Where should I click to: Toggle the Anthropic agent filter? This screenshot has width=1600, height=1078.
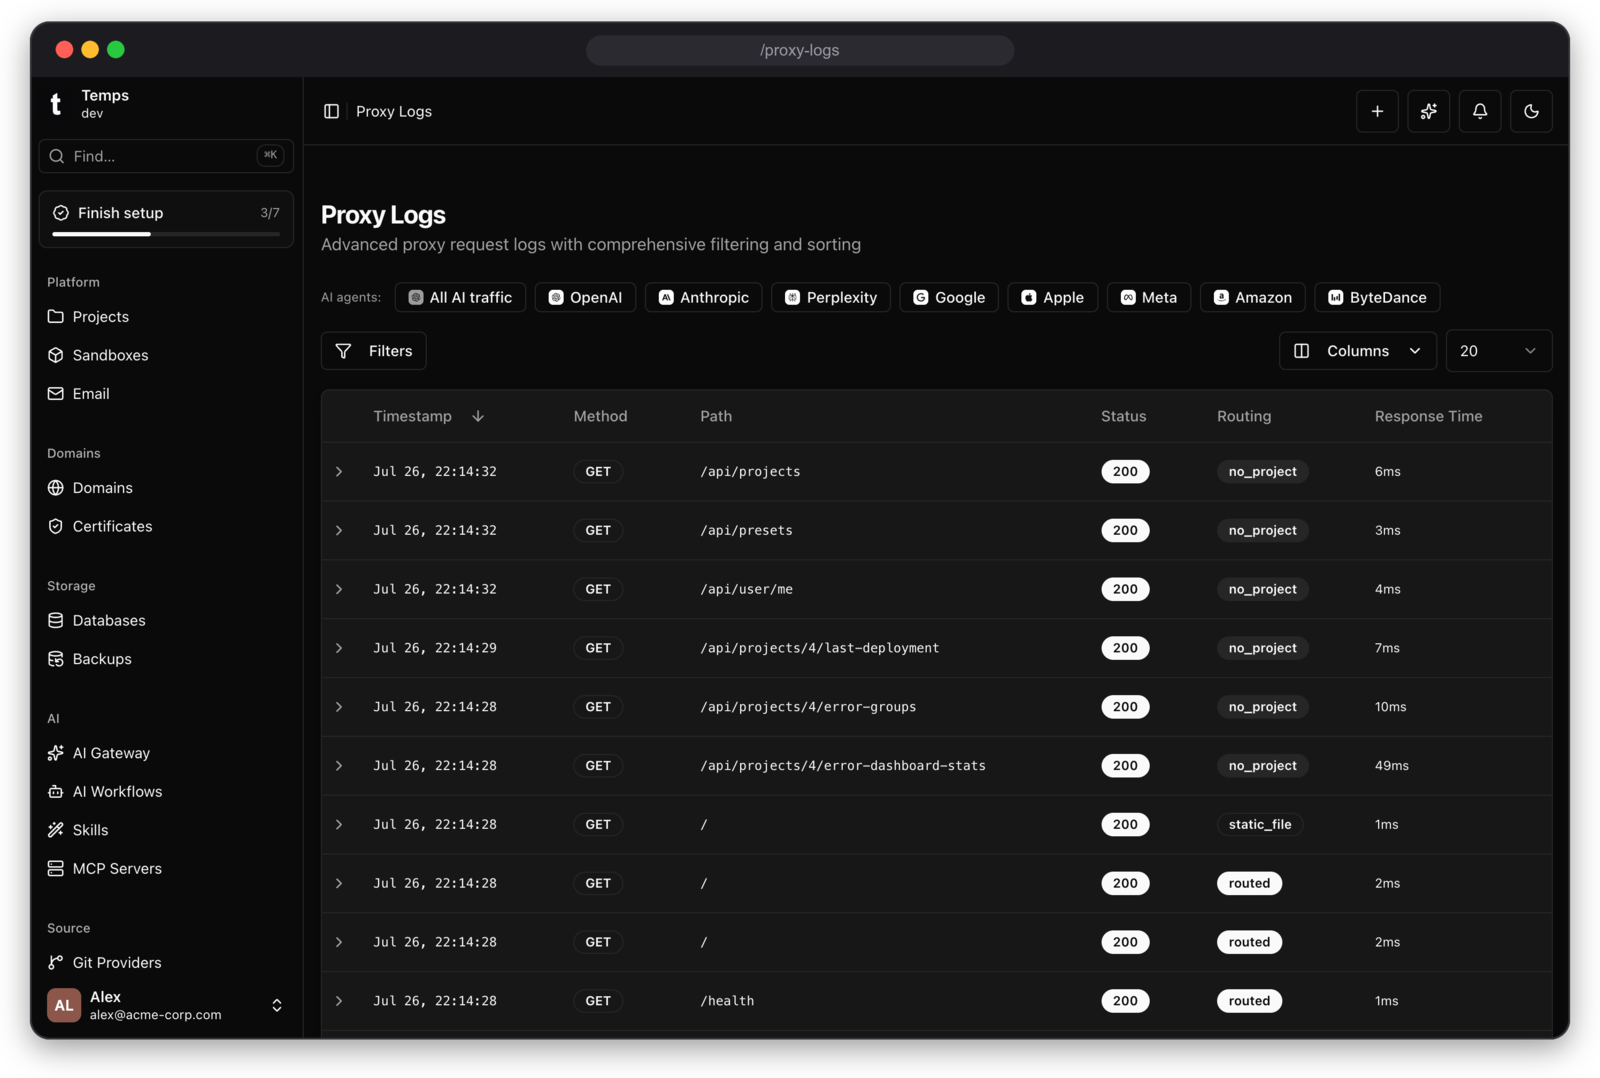[703, 297]
